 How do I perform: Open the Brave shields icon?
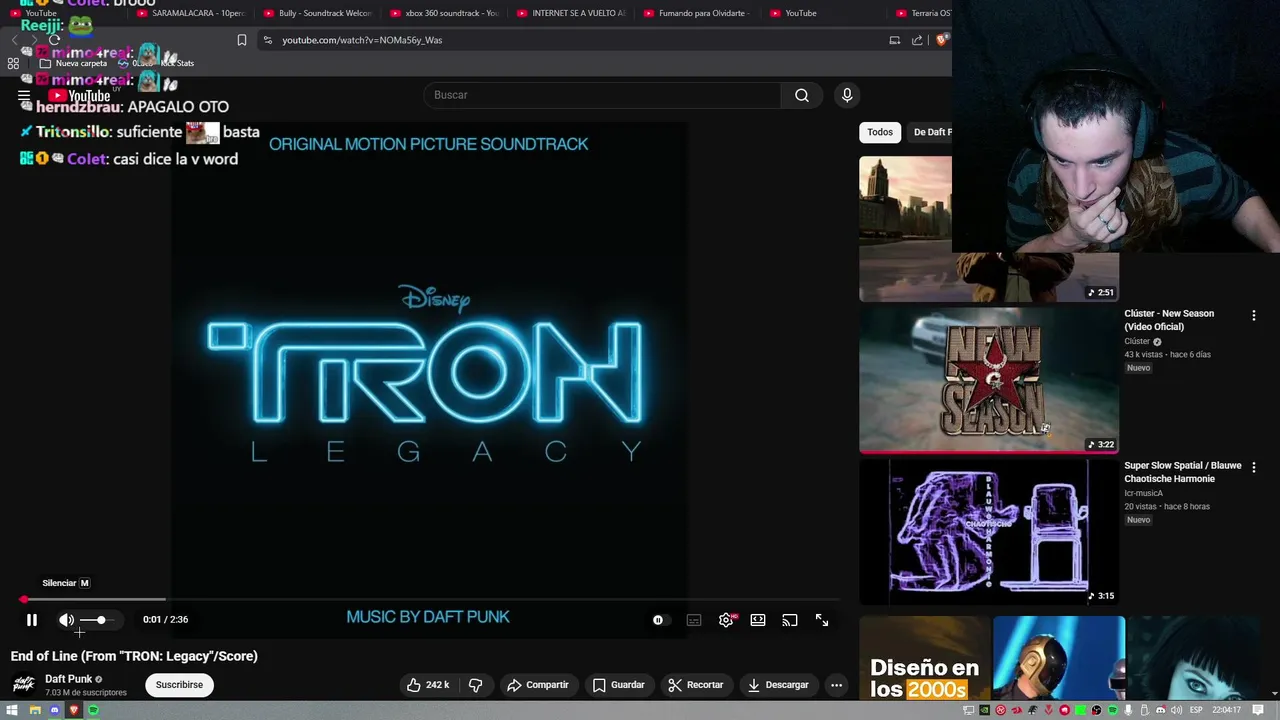point(942,40)
